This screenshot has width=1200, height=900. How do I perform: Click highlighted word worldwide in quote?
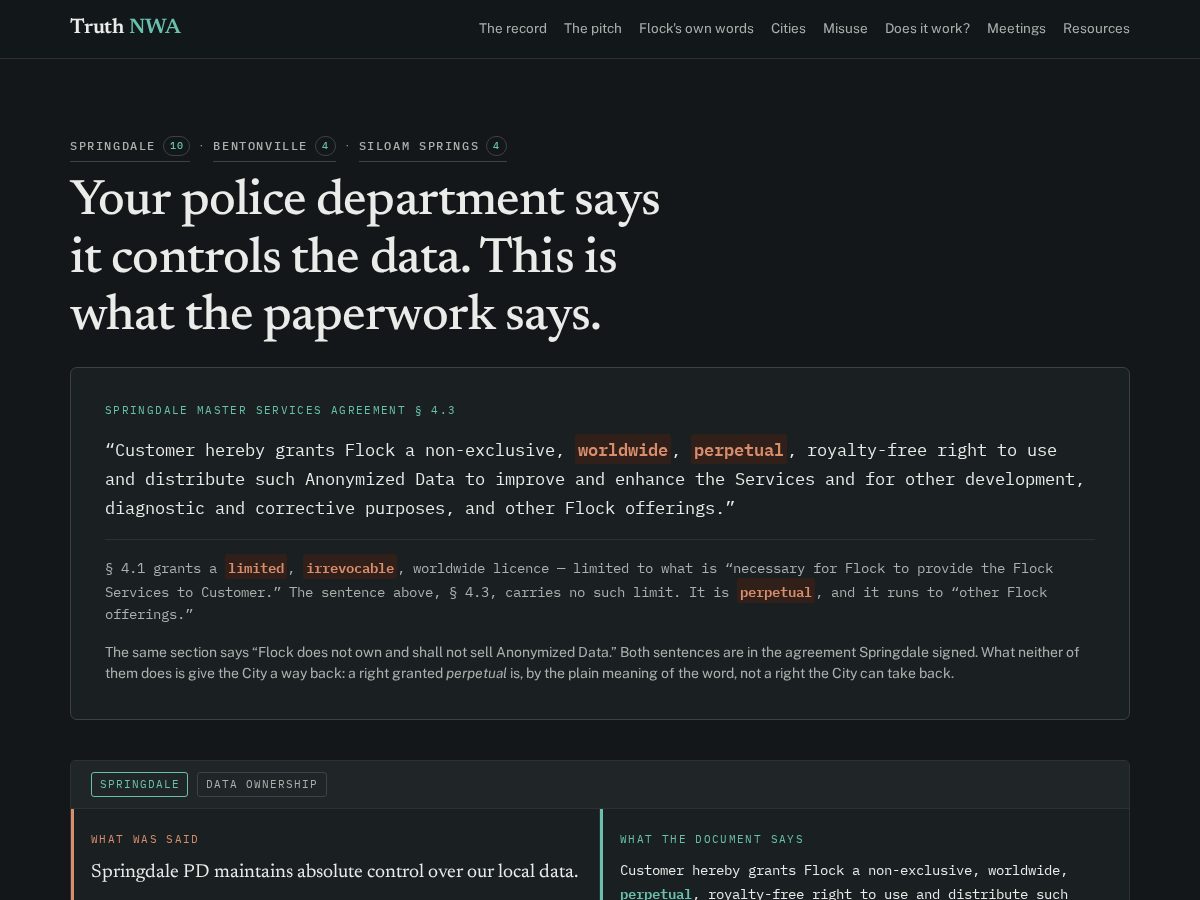pos(622,450)
